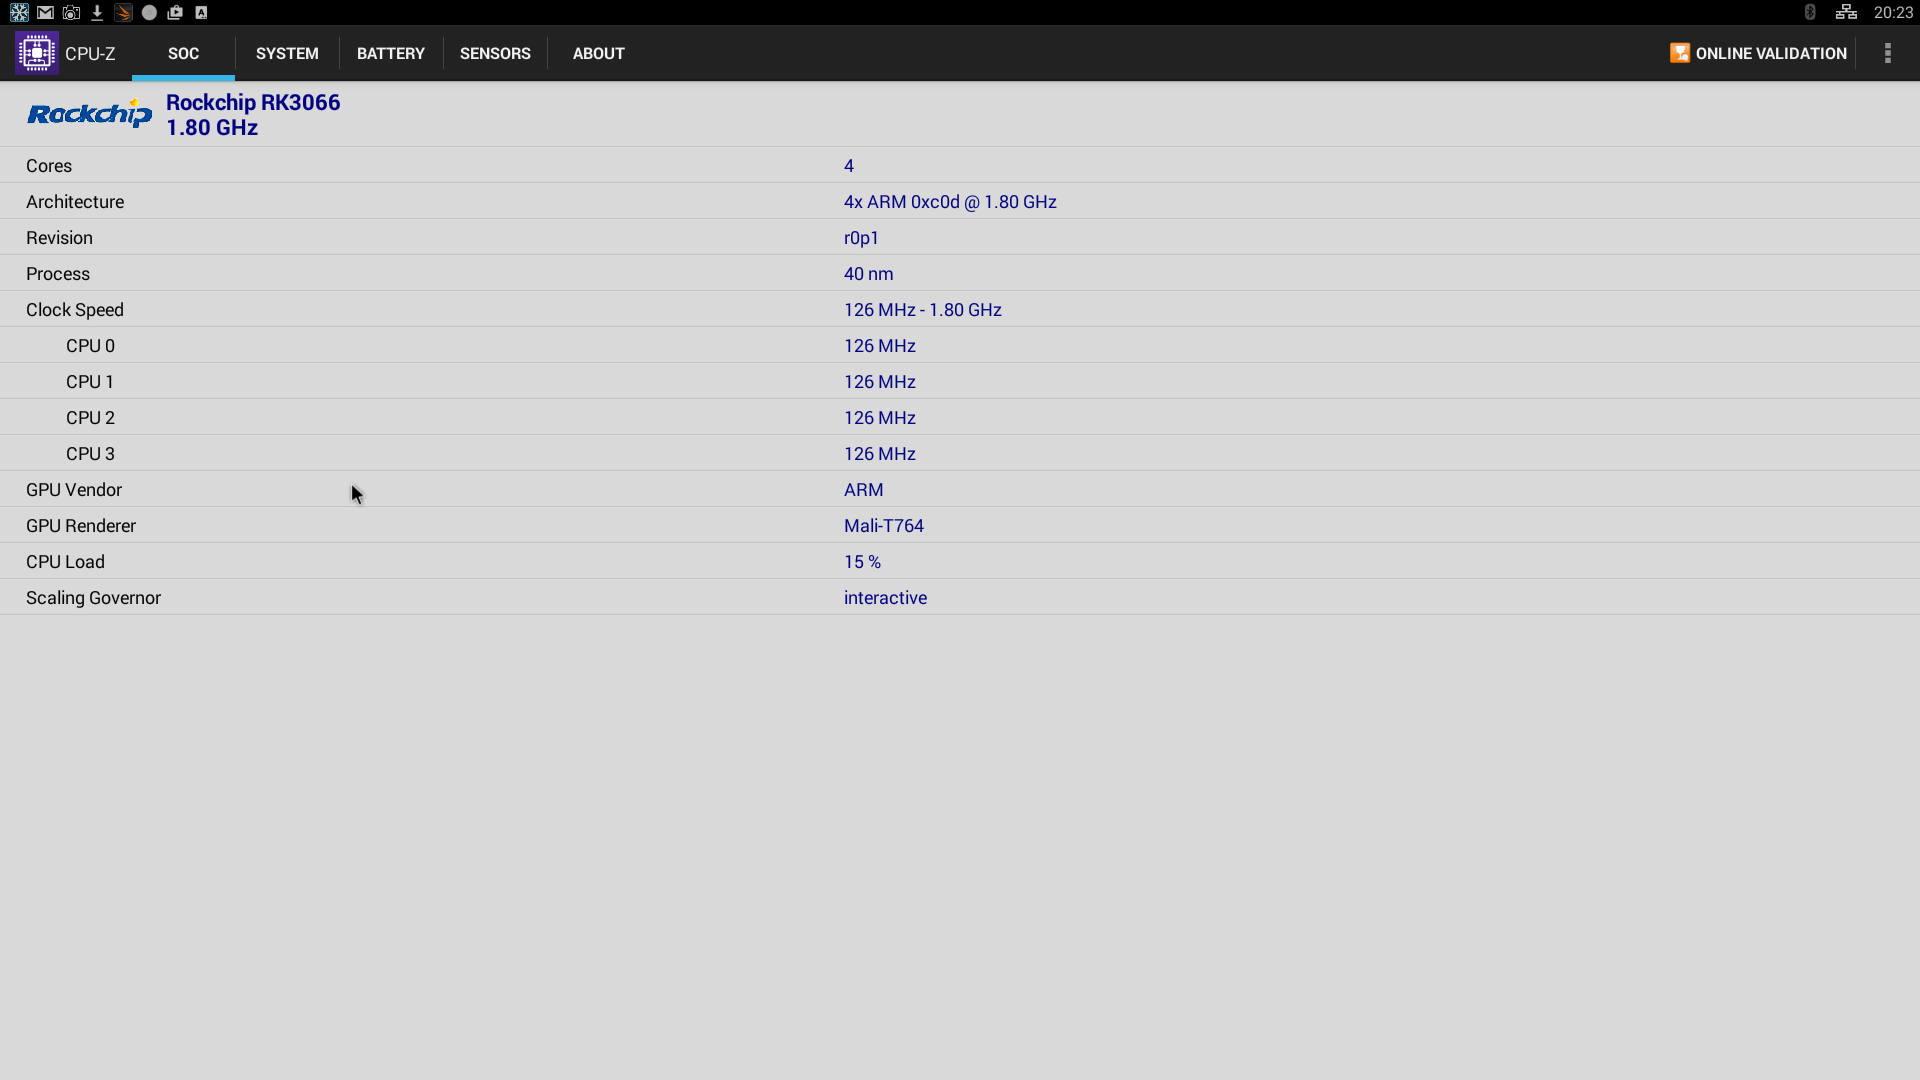Select the Clock Speed row label
This screenshot has width=1920, height=1080.
[75, 310]
